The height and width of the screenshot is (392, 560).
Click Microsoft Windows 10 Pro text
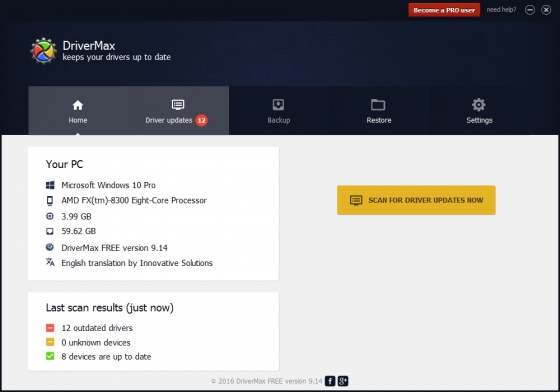[108, 185]
